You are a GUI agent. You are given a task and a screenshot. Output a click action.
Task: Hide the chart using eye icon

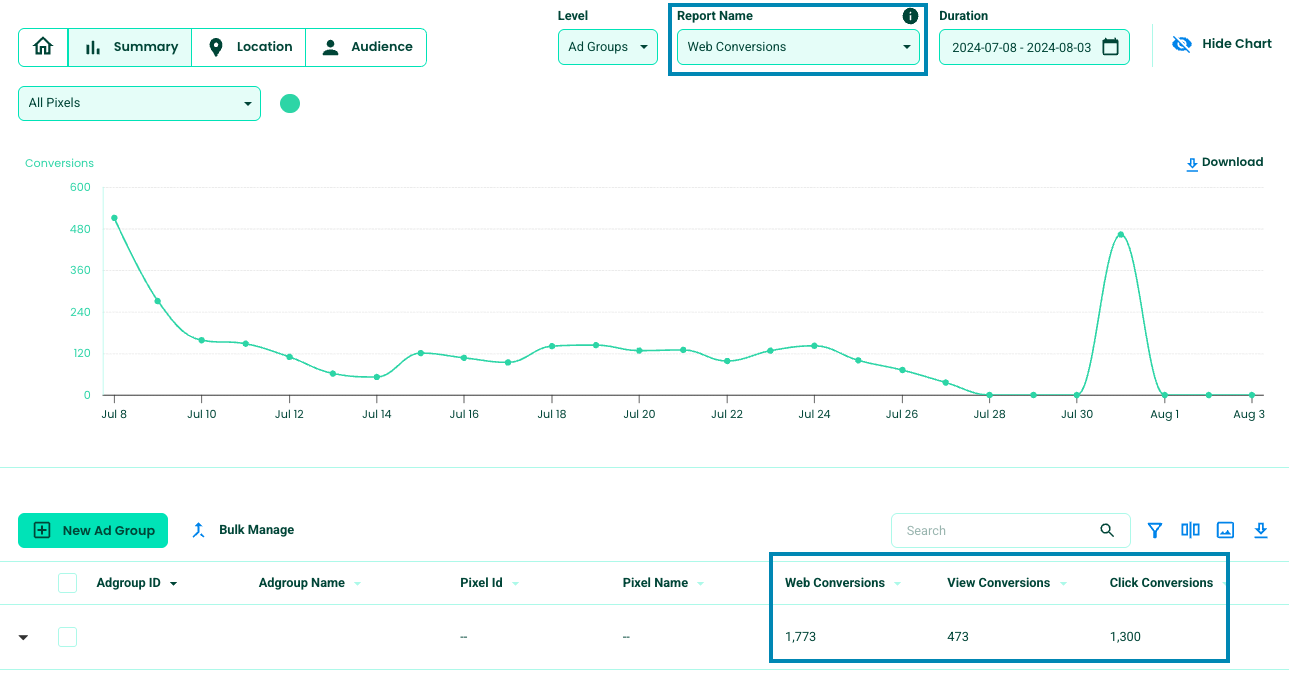[x=1182, y=44]
